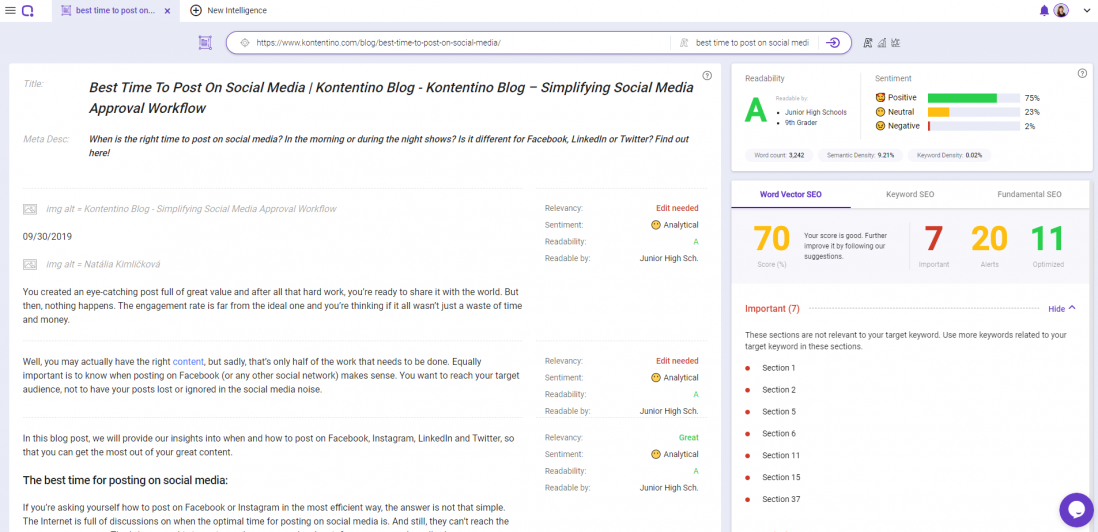This screenshot has width=1098, height=532.
Task: Click the meta description text
Action: [x=389, y=146]
